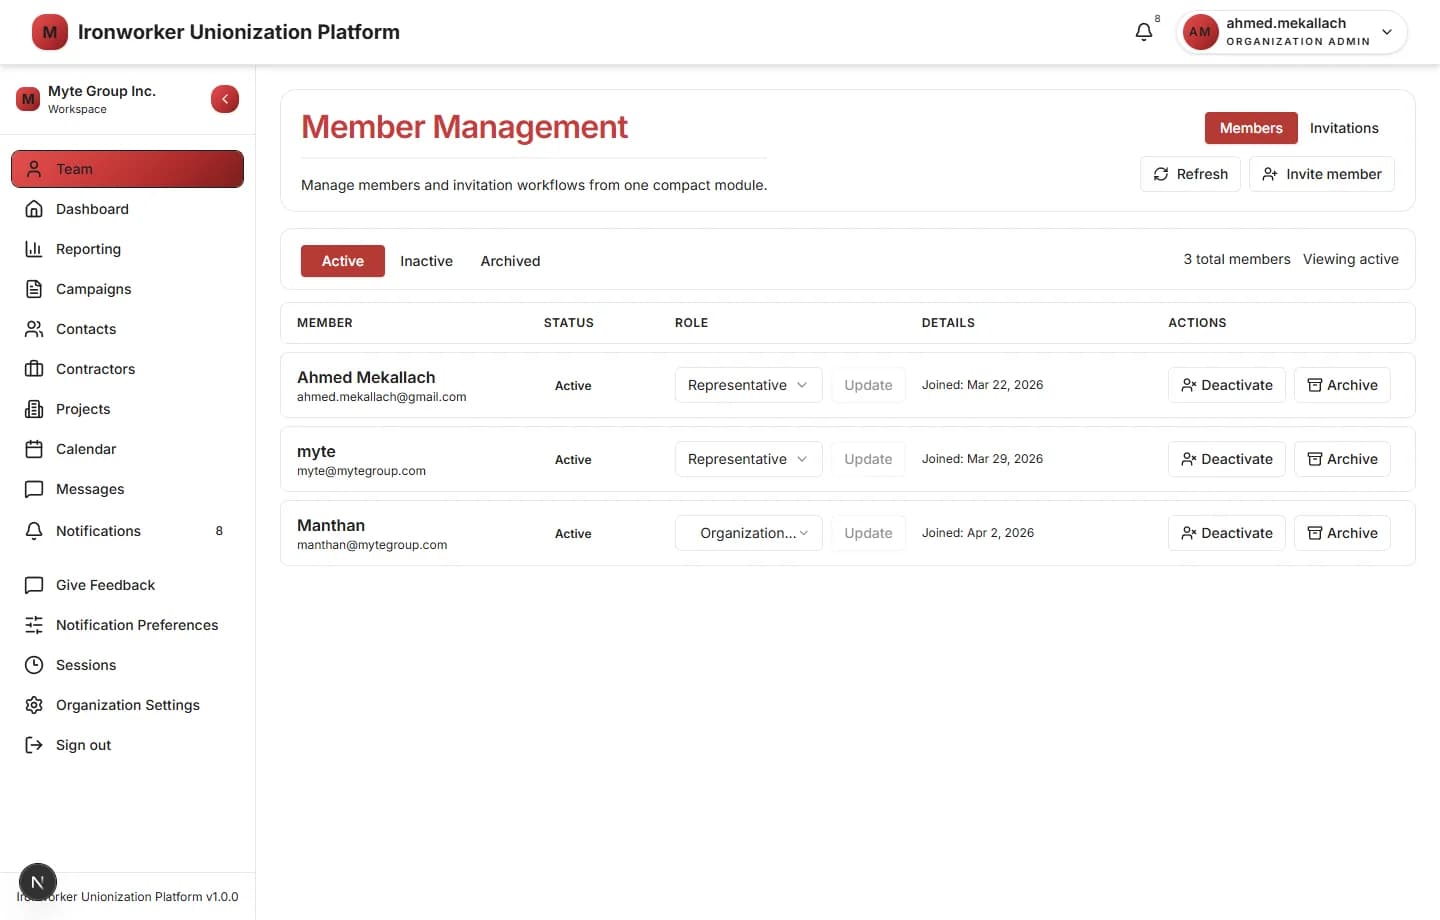Click the Sign out link
Image resolution: width=1440 pixels, height=920 pixels.
(127, 745)
